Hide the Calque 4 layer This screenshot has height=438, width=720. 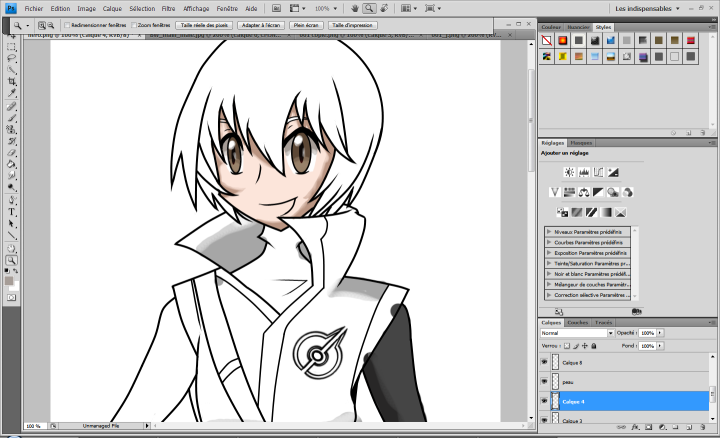(x=544, y=401)
